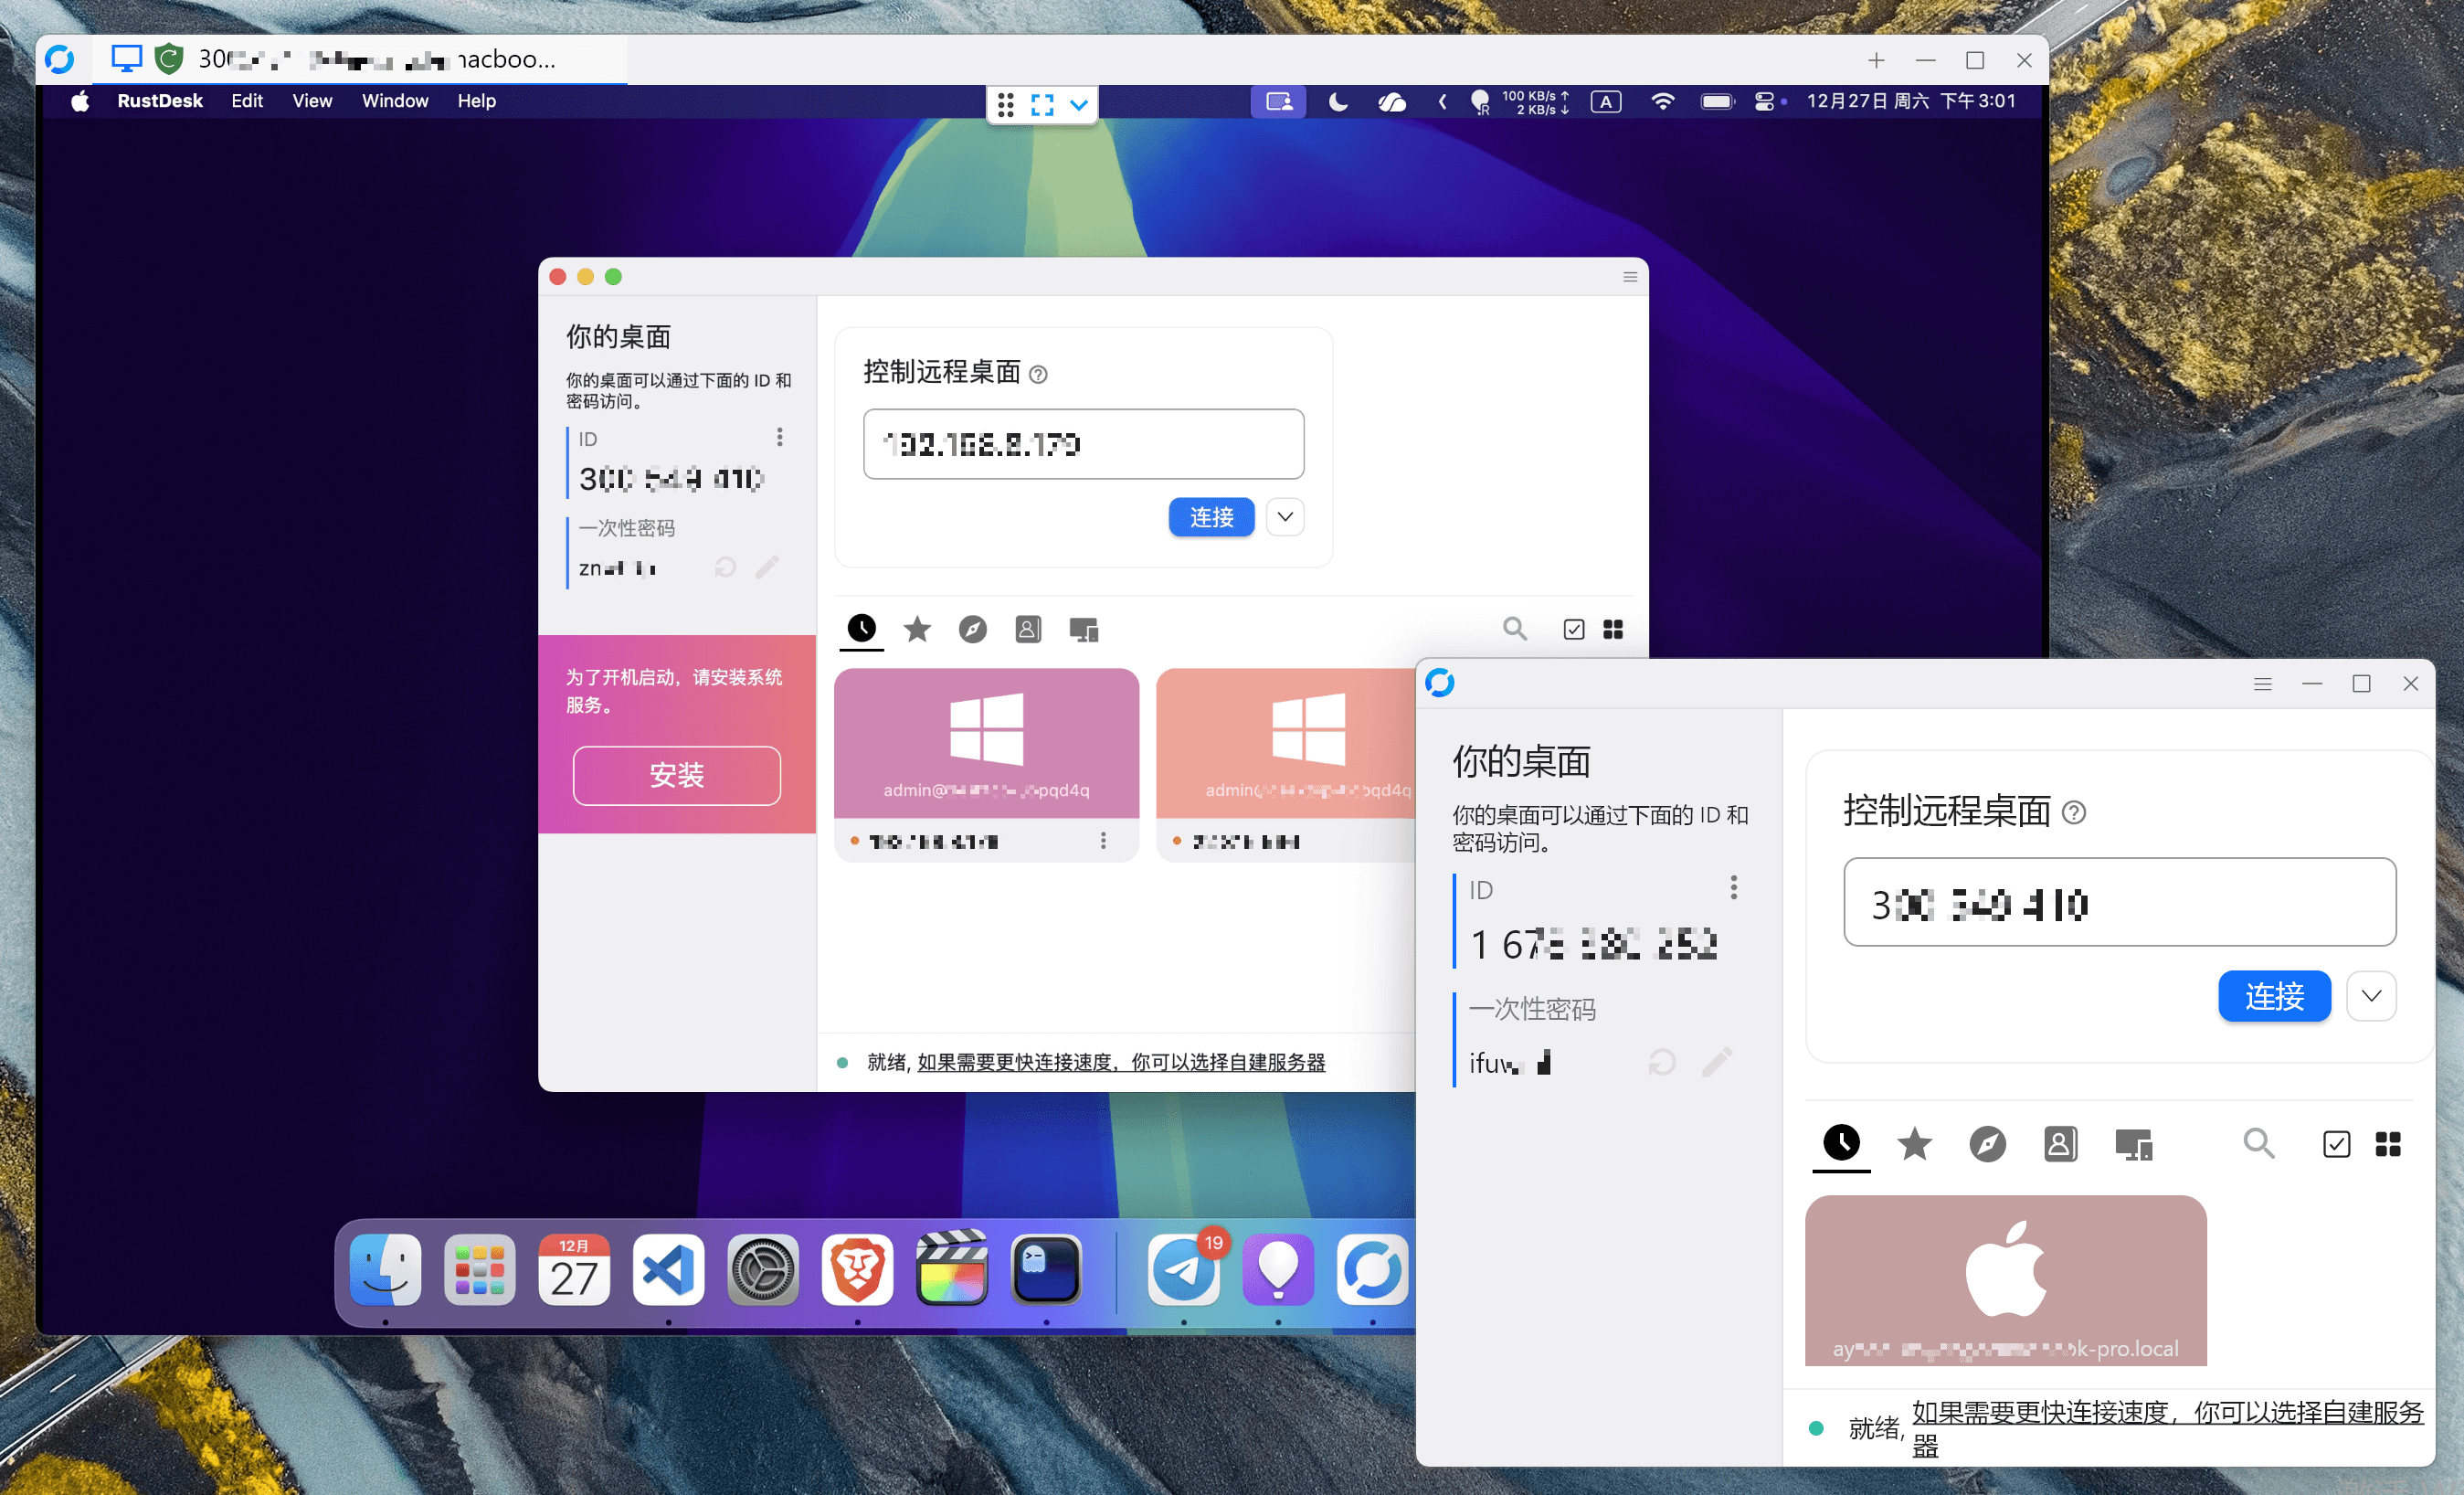Refresh one-time password in local window
The width and height of the screenshot is (2464, 1495).
[1662, 1062]
